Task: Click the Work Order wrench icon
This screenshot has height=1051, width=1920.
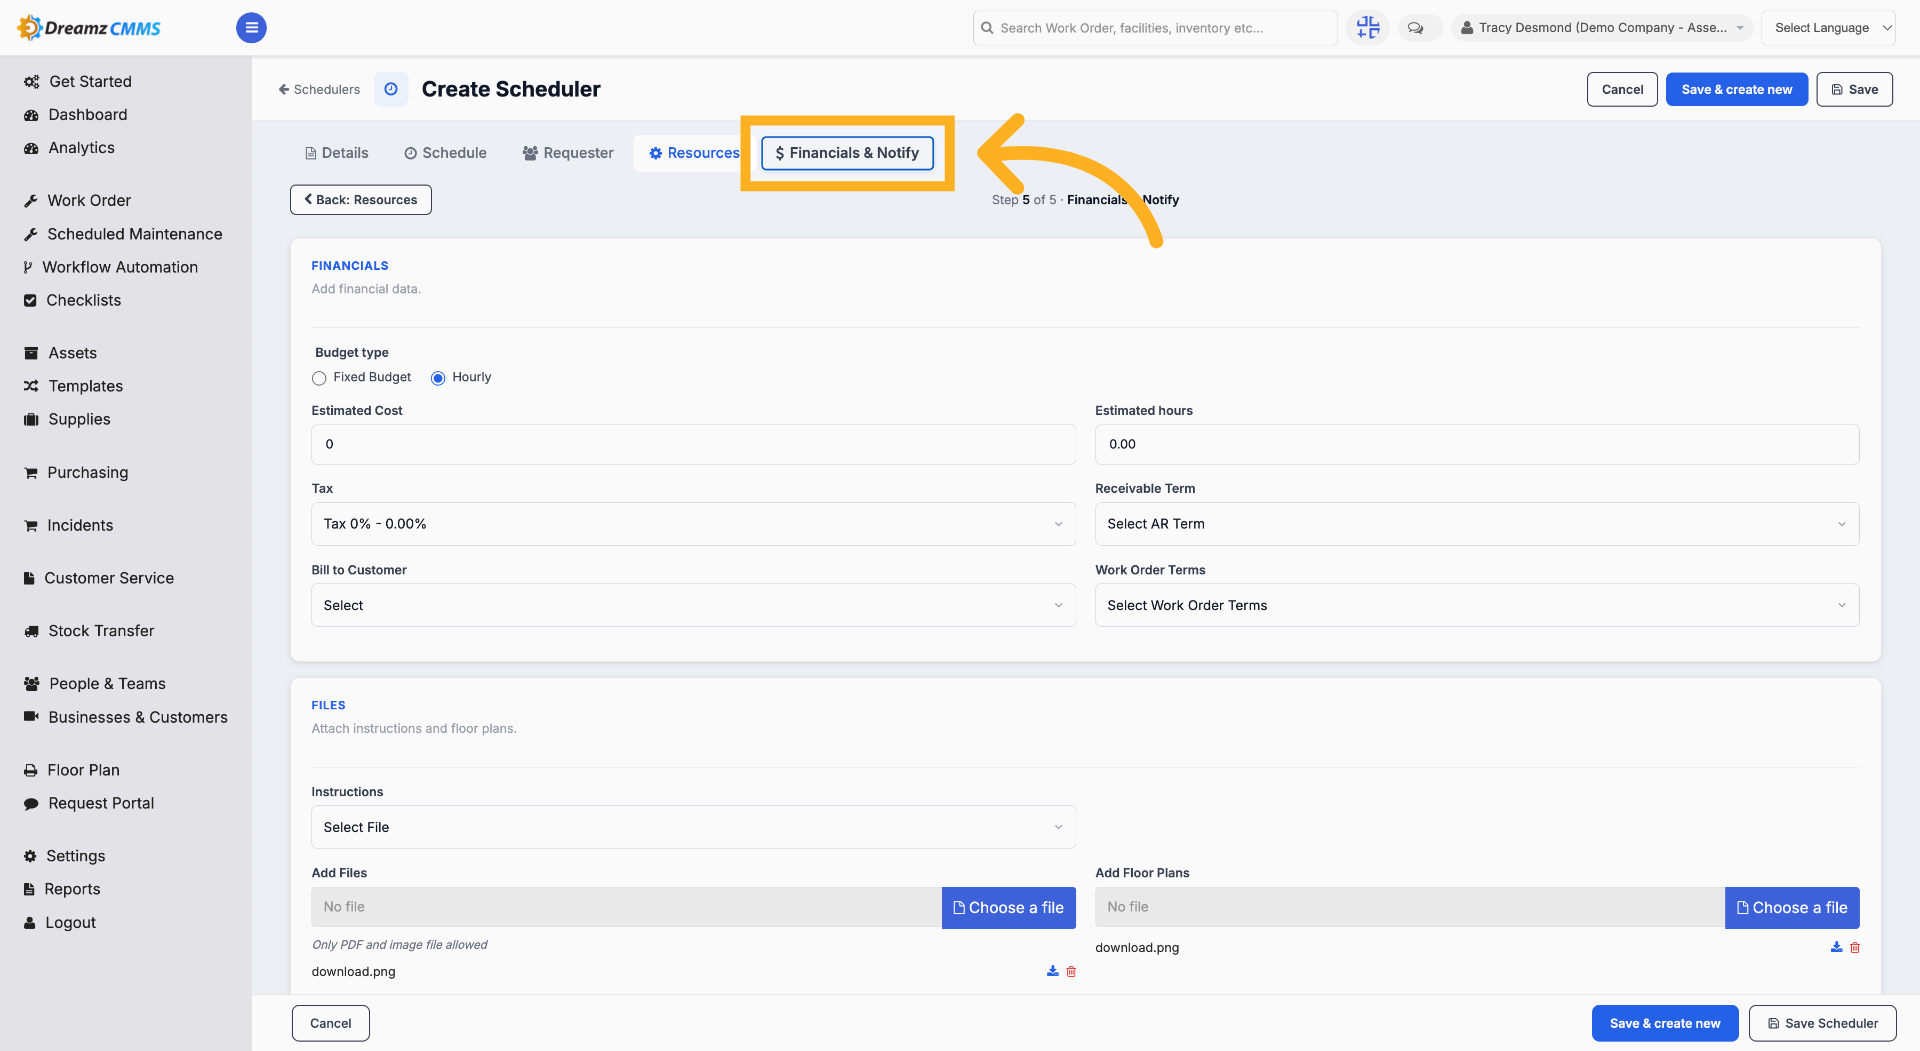Action: (x=31, y=201)
